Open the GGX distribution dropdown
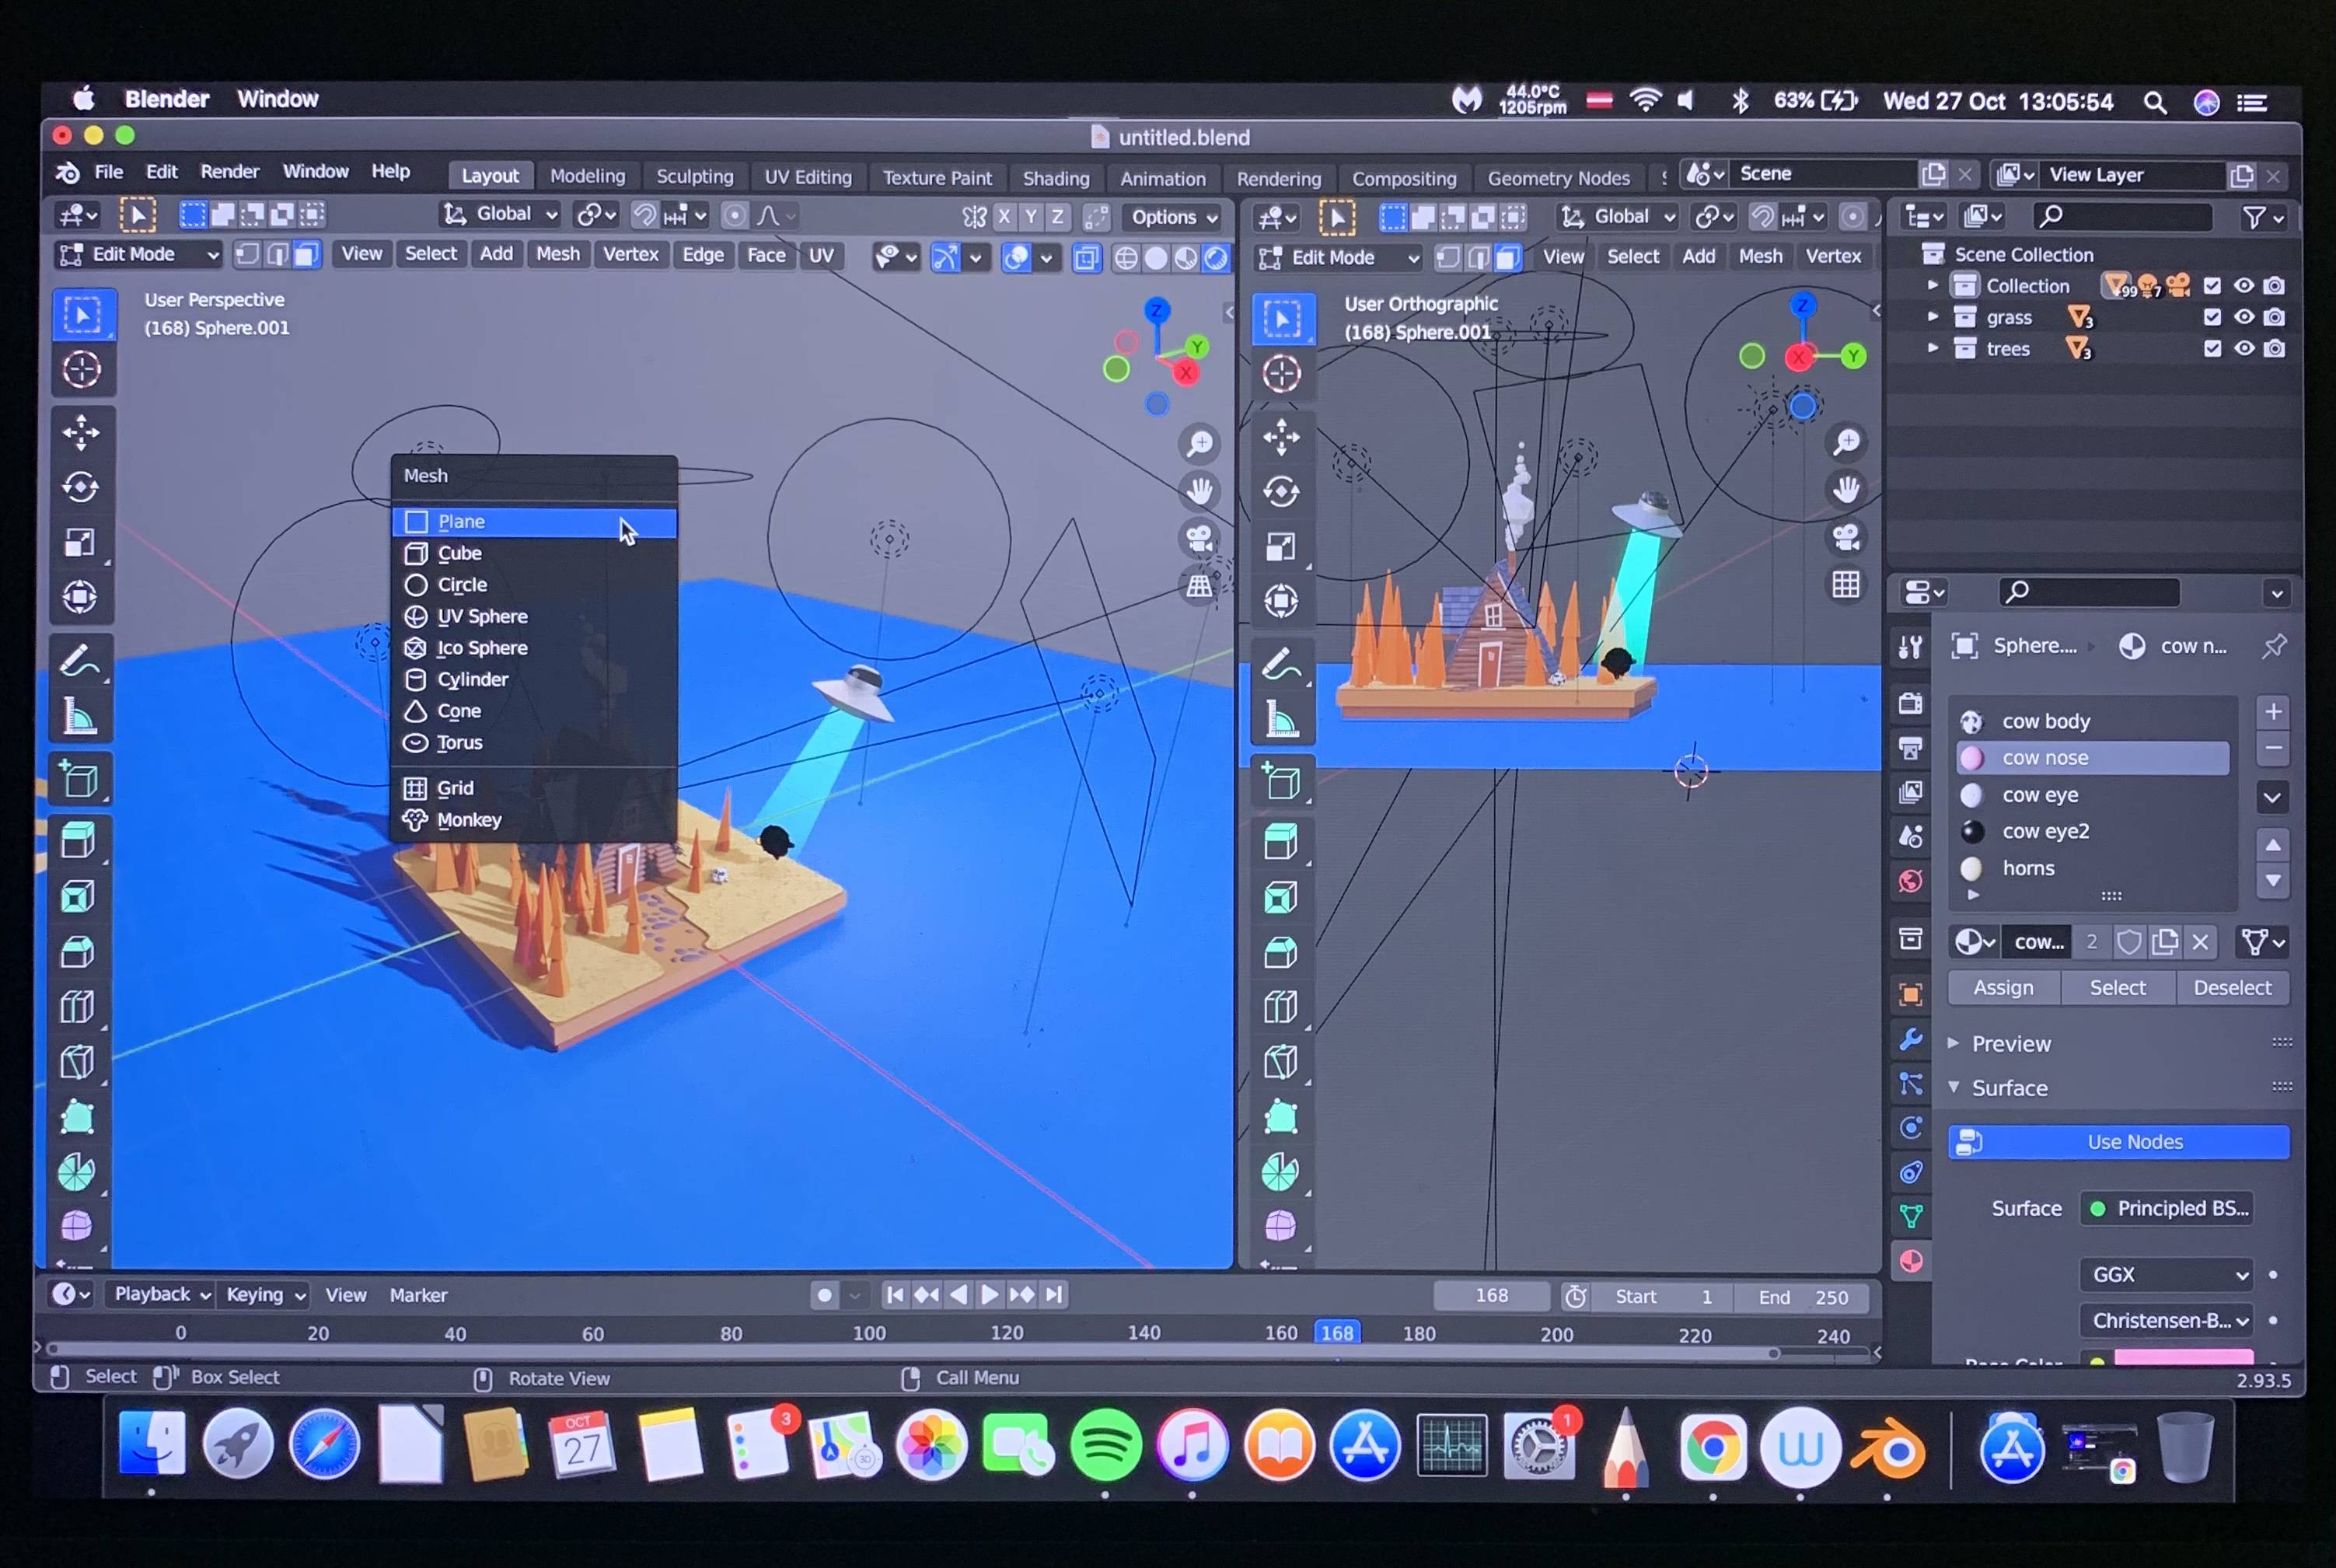The image size is (2336, 1568). pos(2166,1275)
